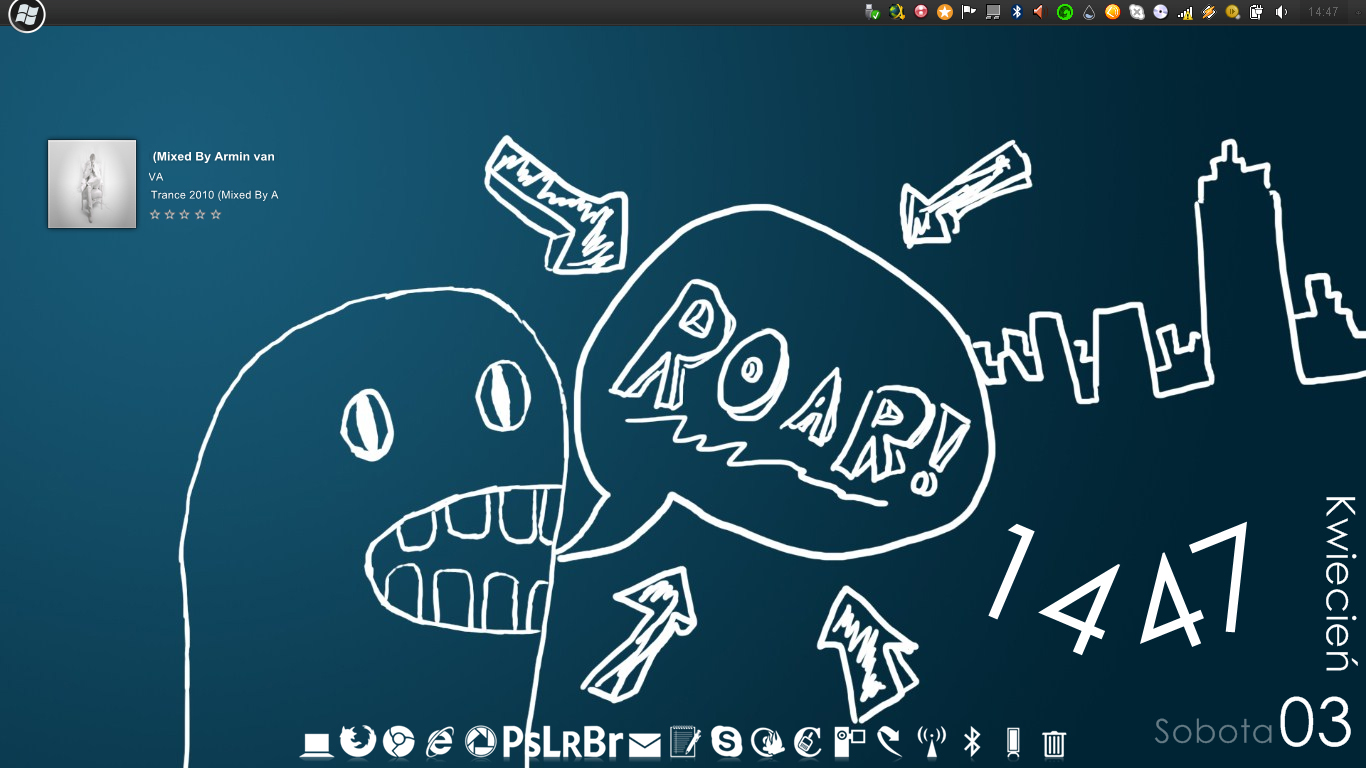Open the notepad icon in dock

pos(685,742)
